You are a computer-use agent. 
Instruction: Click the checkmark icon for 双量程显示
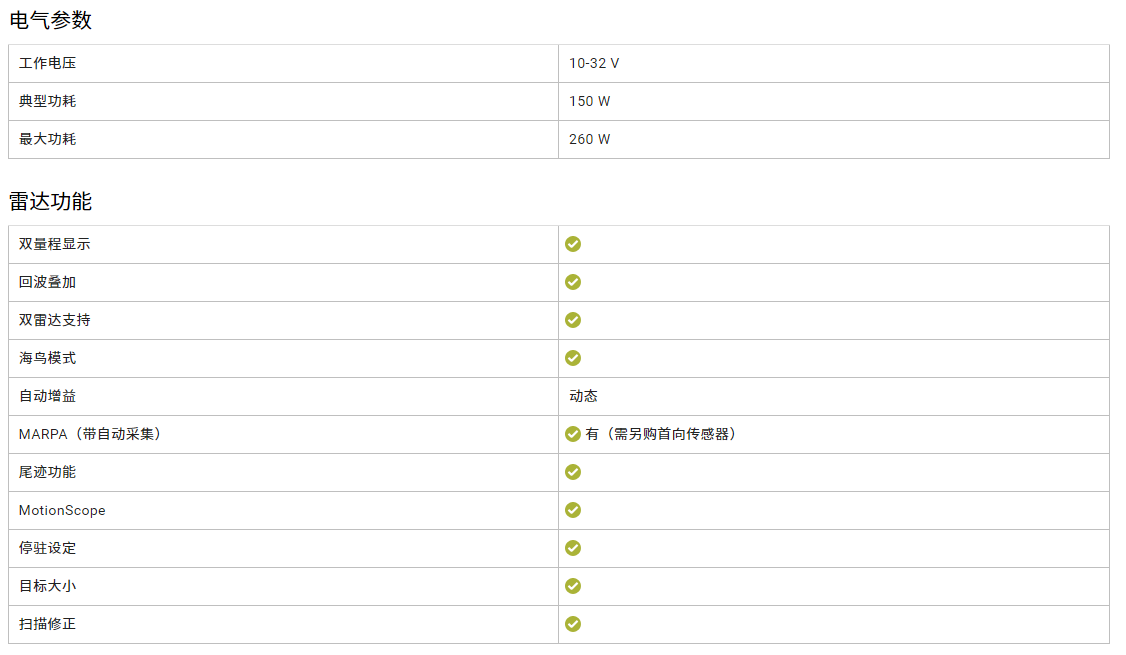(x=573, y=244)
